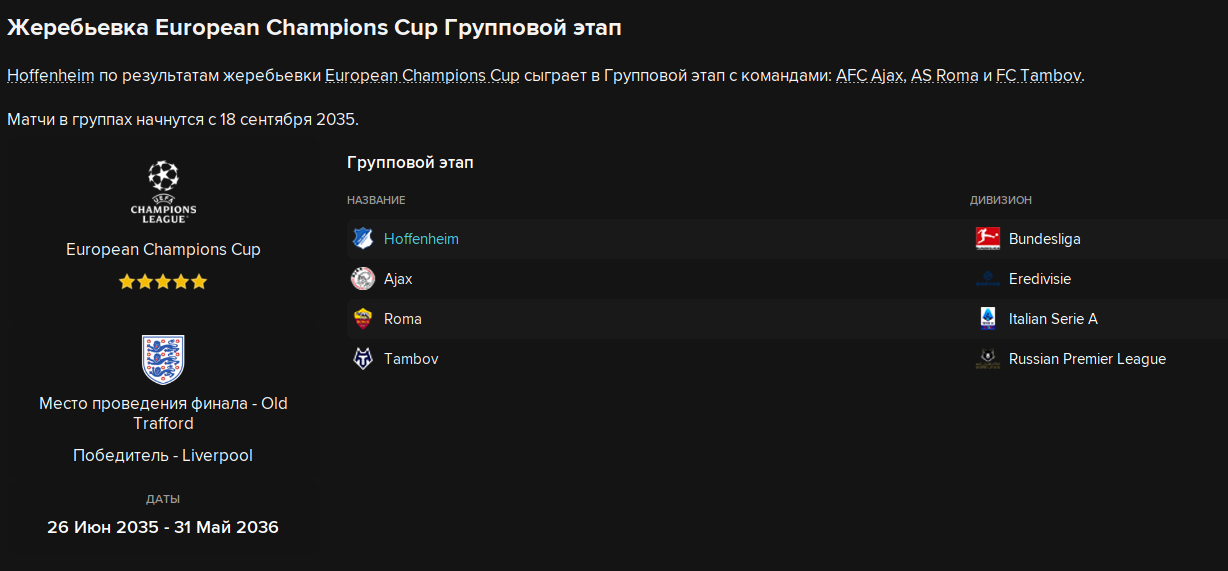This screenshot has width=1228, height=571.
Task: Open the Tambov team row
Action: tap(787, 359)
